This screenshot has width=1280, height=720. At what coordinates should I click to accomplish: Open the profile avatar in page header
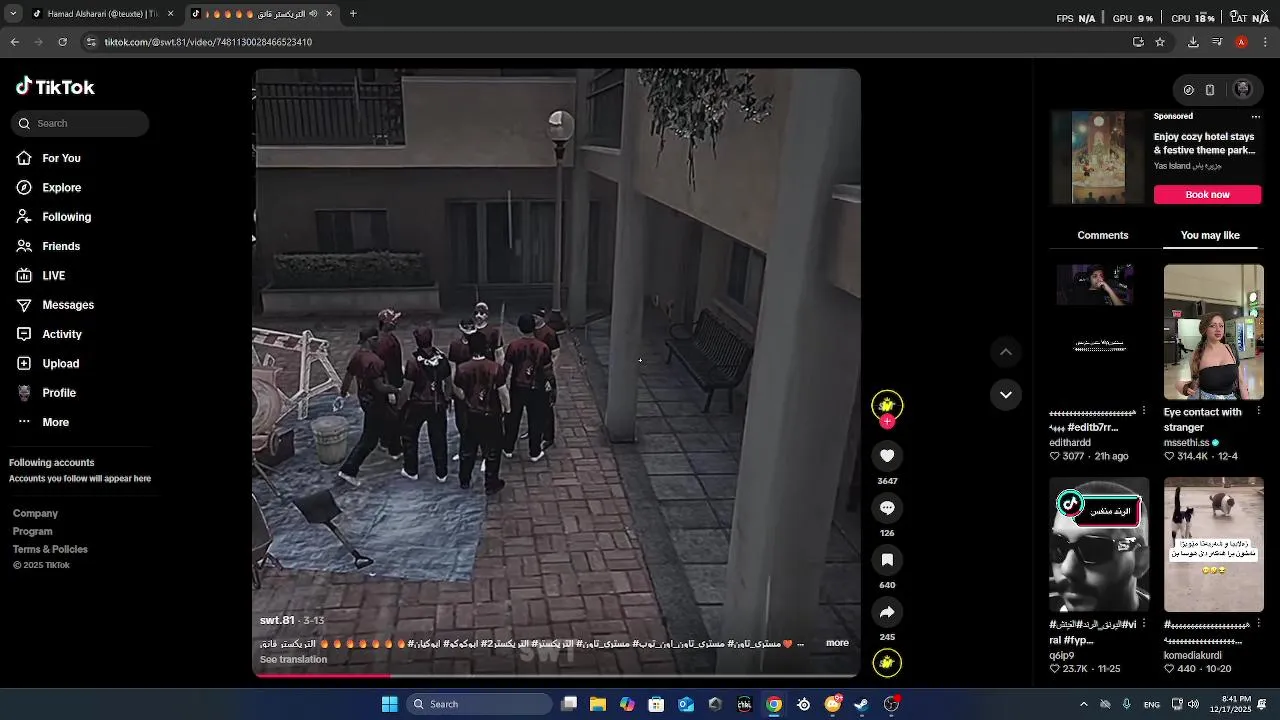pos(1243,90)
